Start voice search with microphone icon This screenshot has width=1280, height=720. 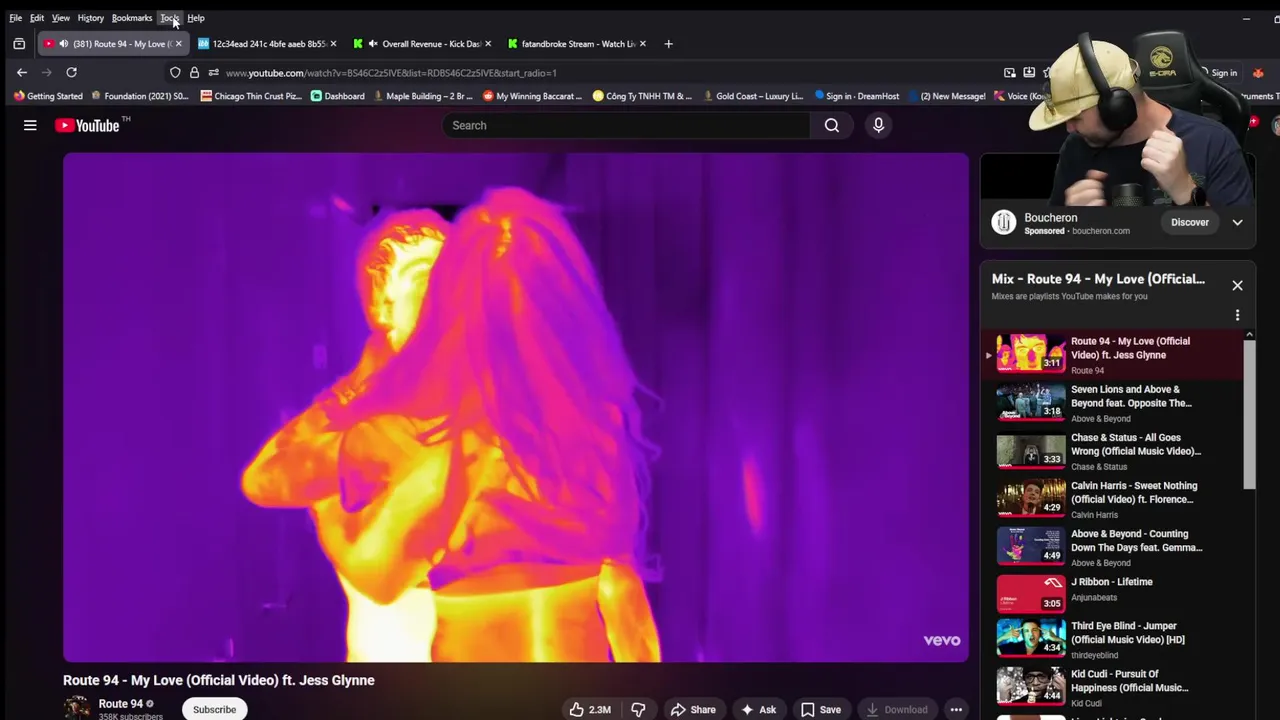tap(878, 125)
